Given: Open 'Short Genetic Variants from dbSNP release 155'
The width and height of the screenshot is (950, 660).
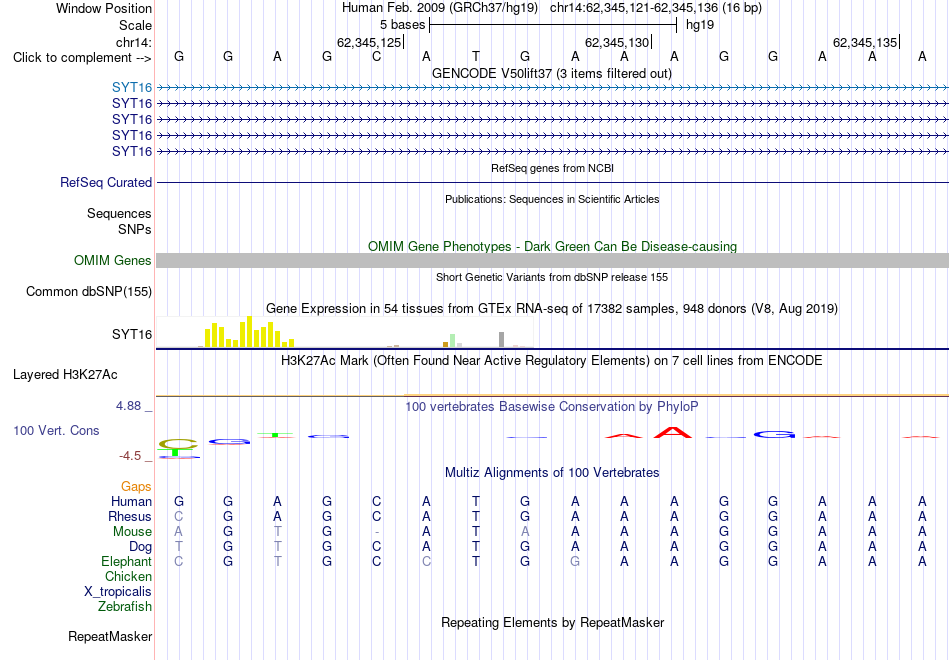Looking at the screenshot, I should pos(552,277).
